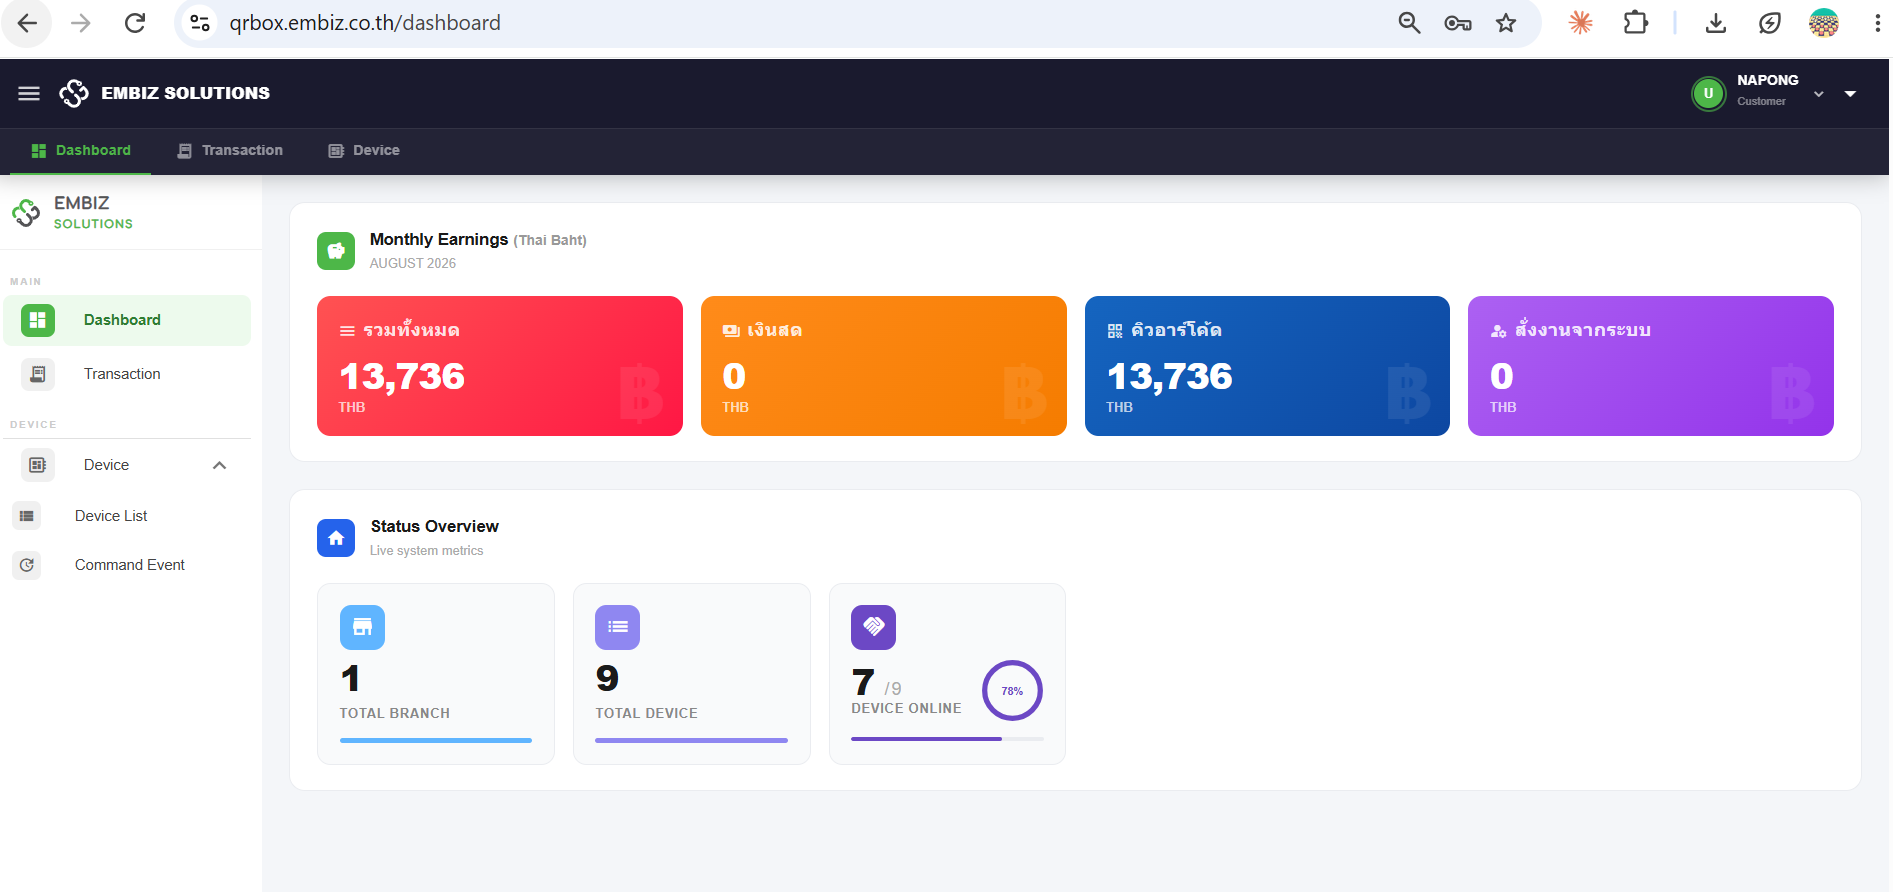1893x892 pixels.
Task: Click the Monthly Earnings piggy bank icon
Action: point(336,251)
